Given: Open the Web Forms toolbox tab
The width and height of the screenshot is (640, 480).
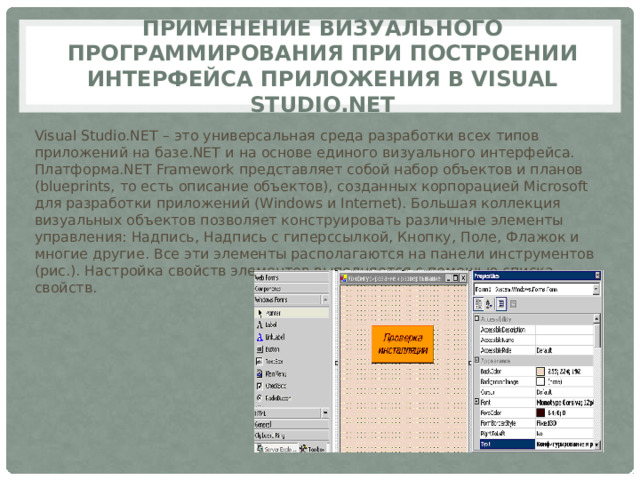Looking at the screenshot, I should 291,278.
